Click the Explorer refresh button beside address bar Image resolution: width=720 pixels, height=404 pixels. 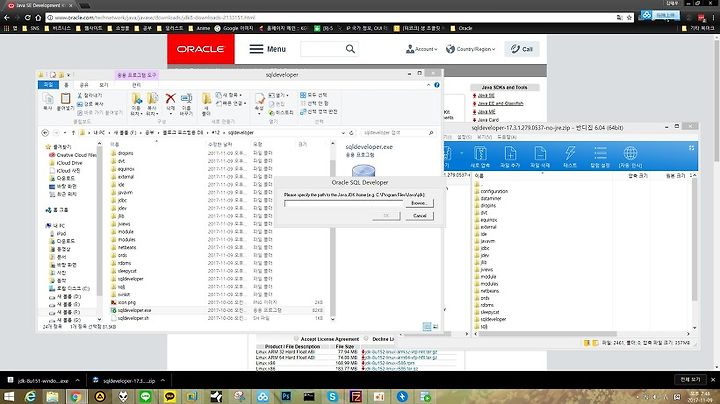click(351, 133)
